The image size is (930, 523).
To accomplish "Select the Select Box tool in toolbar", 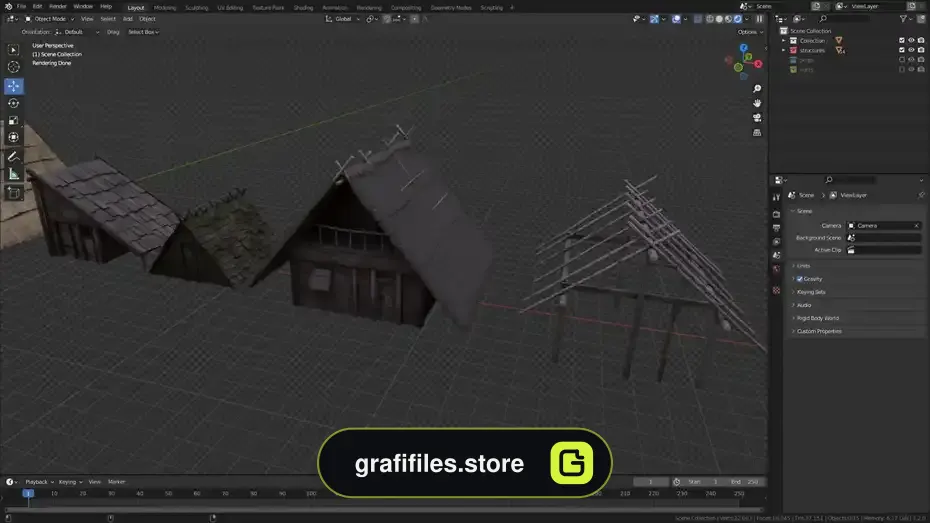I will [13, 50].
